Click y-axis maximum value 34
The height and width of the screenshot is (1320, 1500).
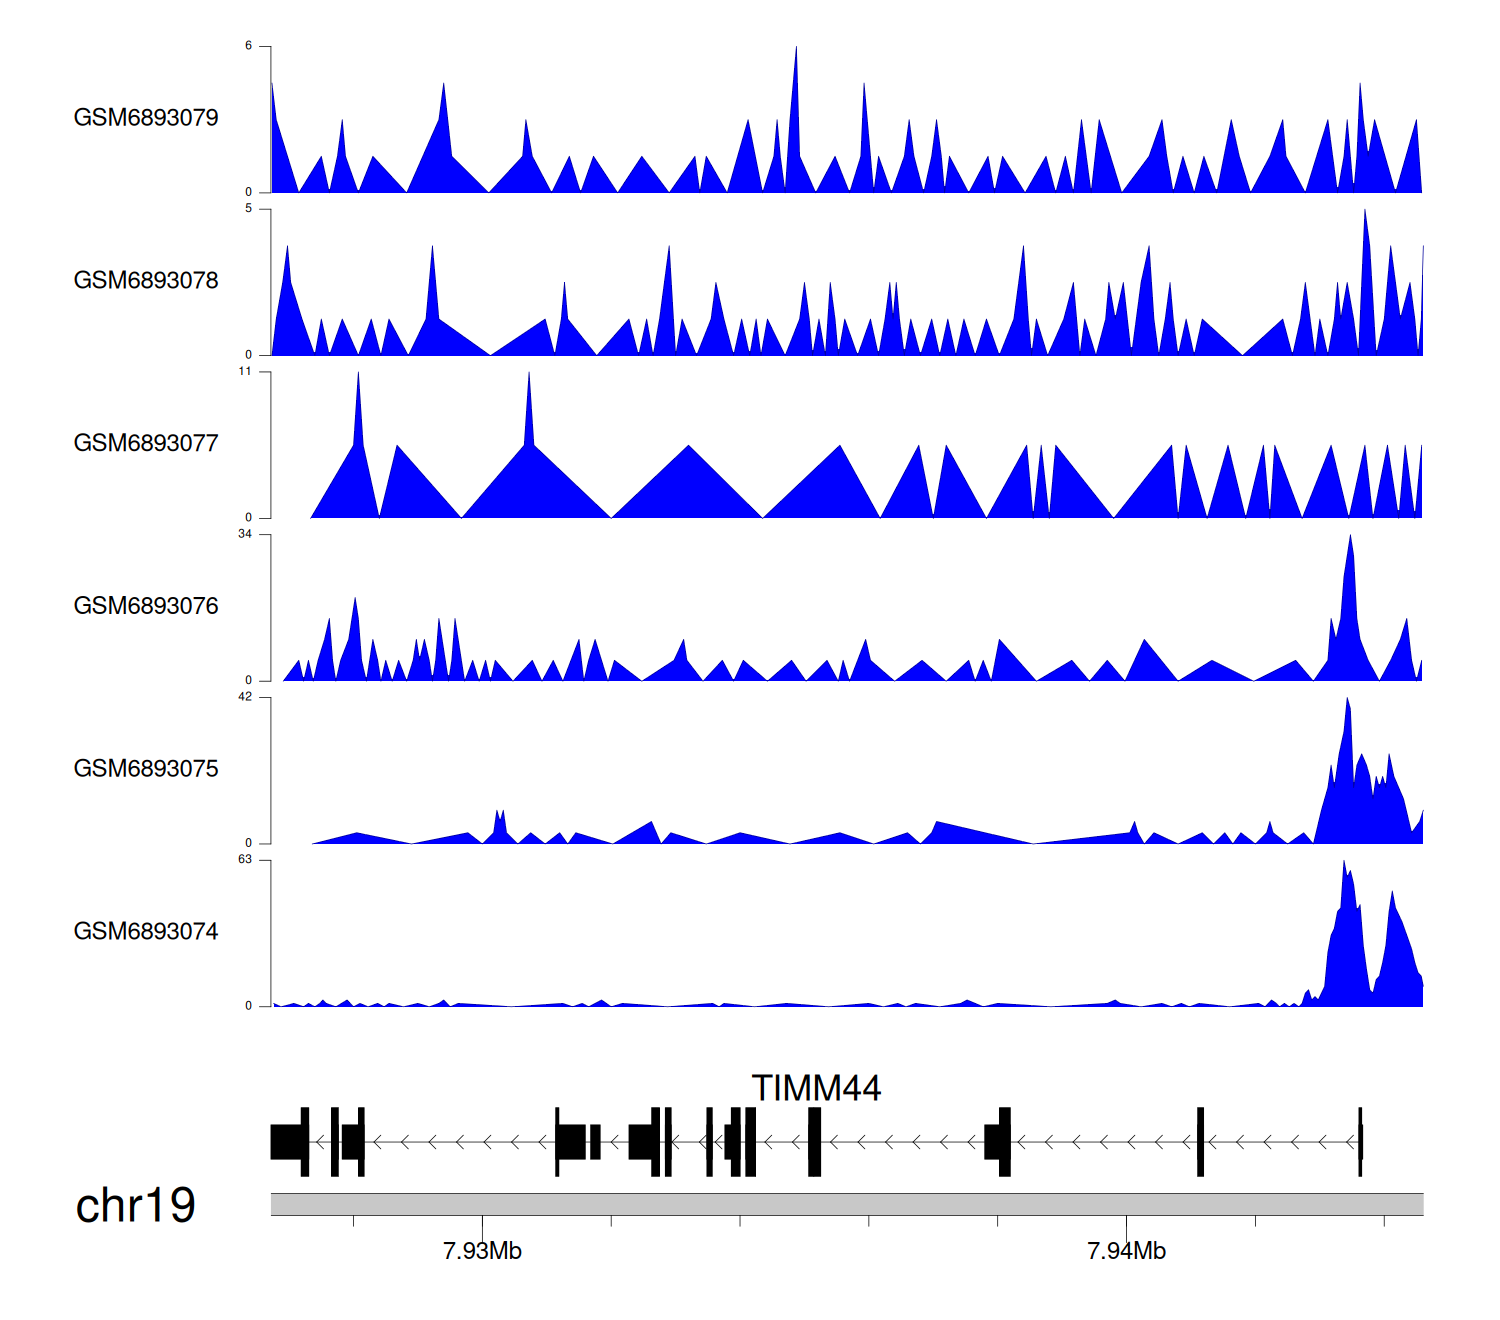(x=245, y=534)
